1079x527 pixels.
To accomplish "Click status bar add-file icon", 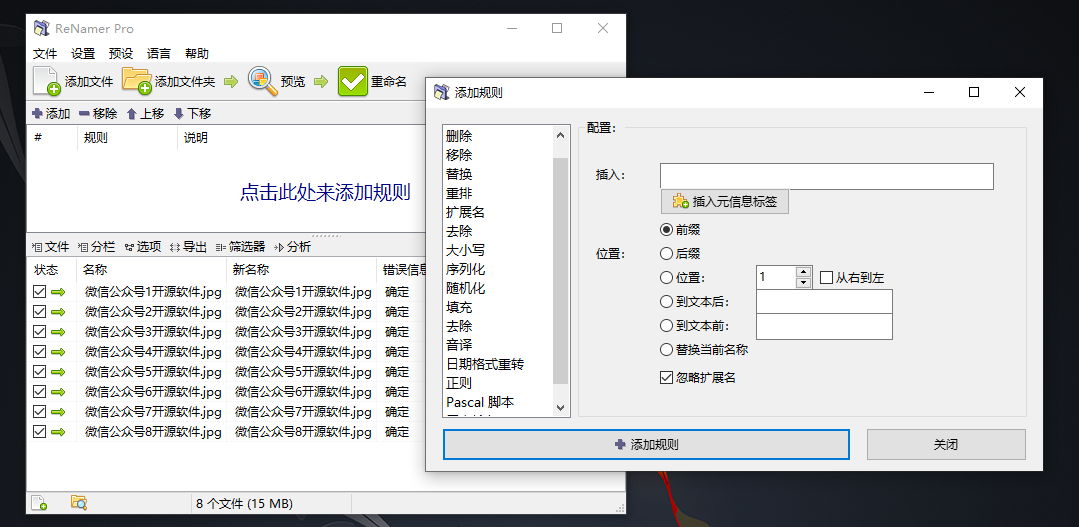I will click(39, 503).
